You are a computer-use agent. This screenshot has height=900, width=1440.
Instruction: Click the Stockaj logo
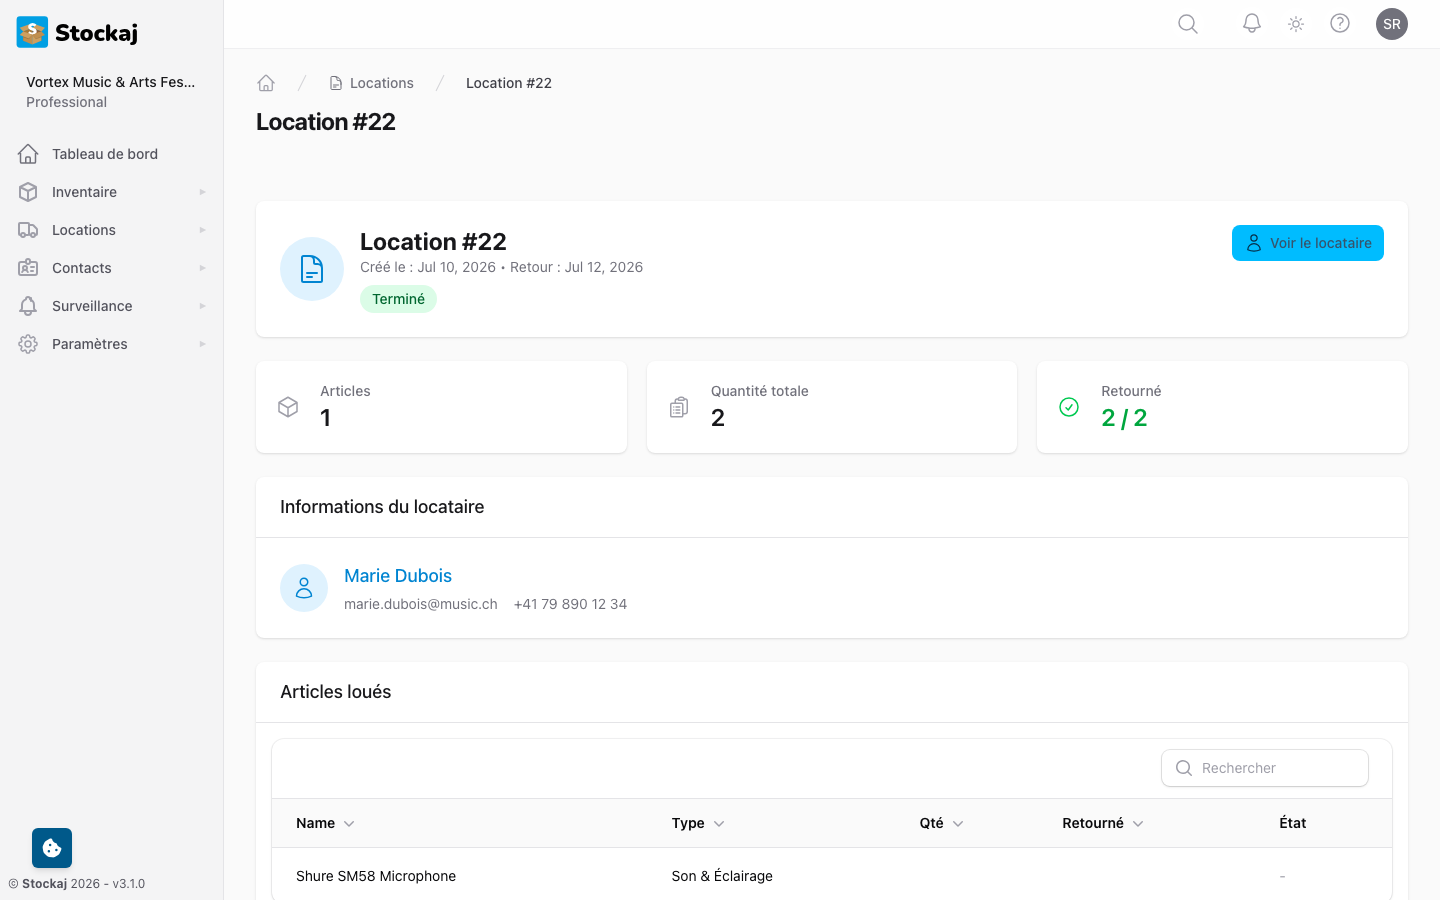click(78, 32)
